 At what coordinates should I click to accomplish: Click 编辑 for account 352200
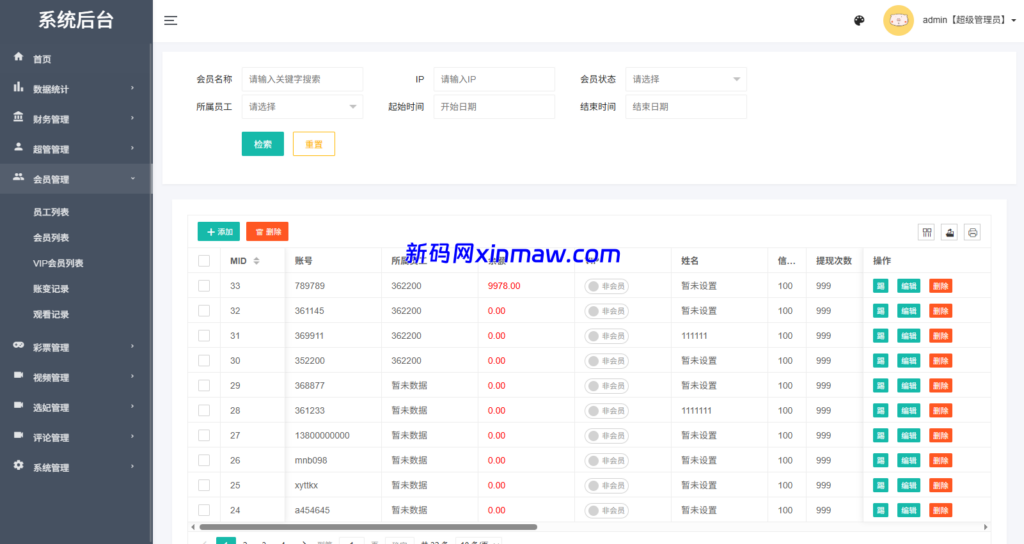[x=908, y=360]
